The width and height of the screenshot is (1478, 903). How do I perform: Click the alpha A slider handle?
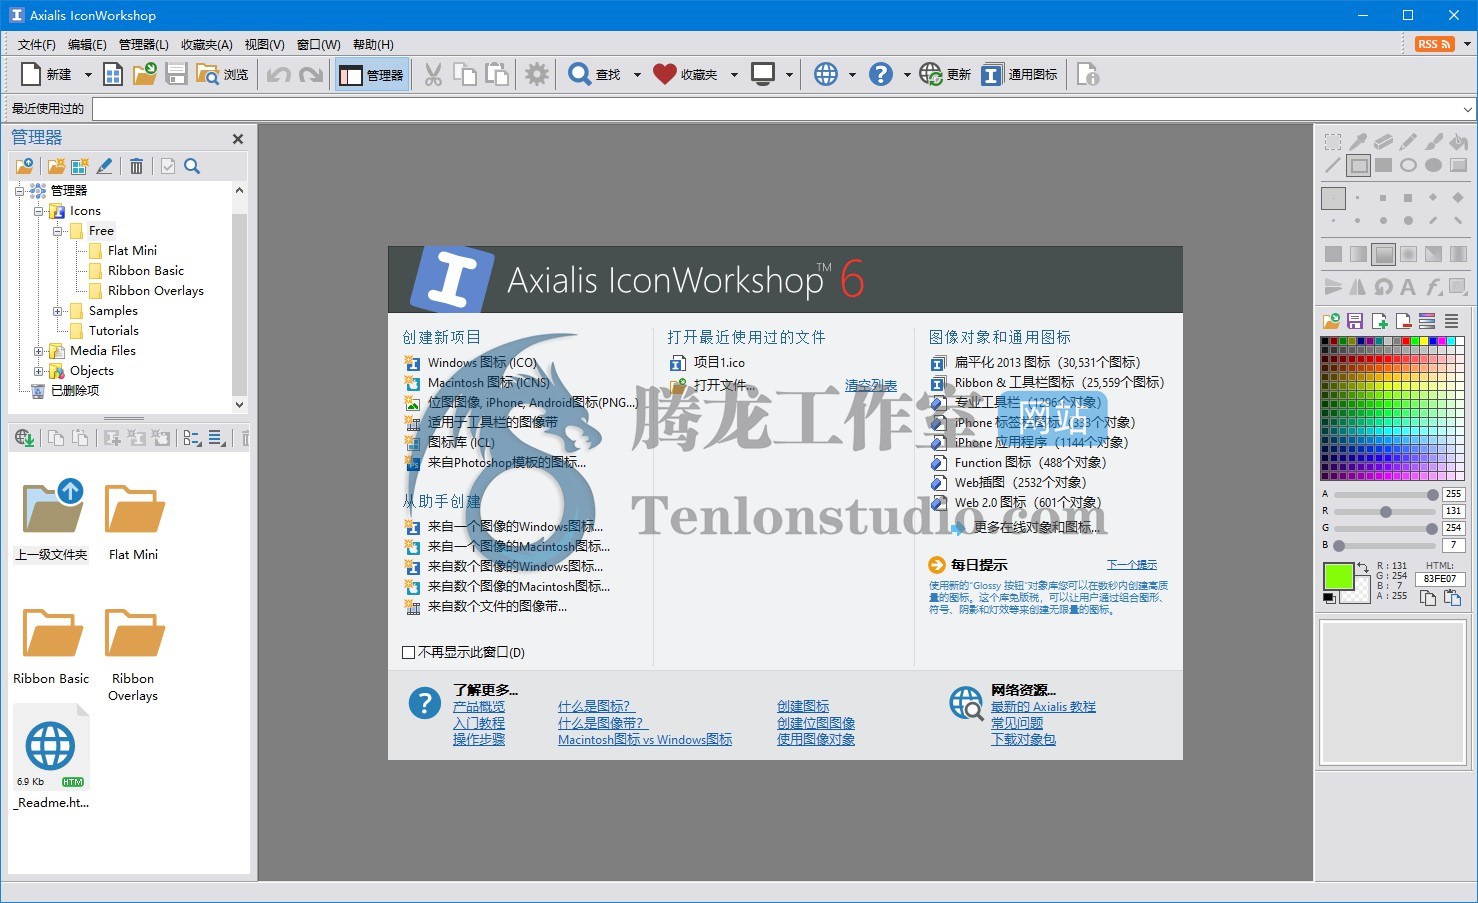pyautogui.click(x=1433, y=494)
